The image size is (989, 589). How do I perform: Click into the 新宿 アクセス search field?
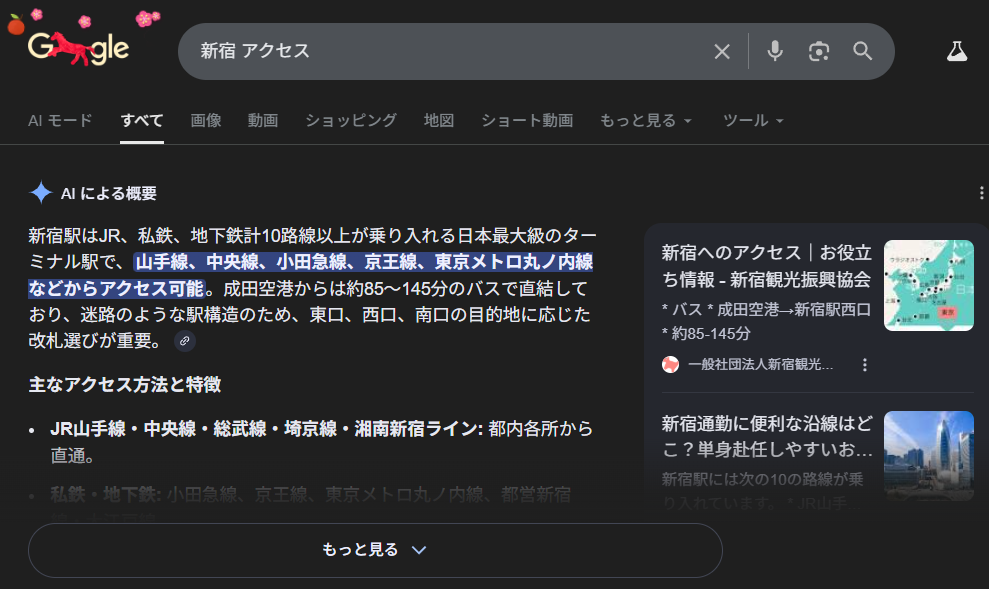(x=440, y=51)
